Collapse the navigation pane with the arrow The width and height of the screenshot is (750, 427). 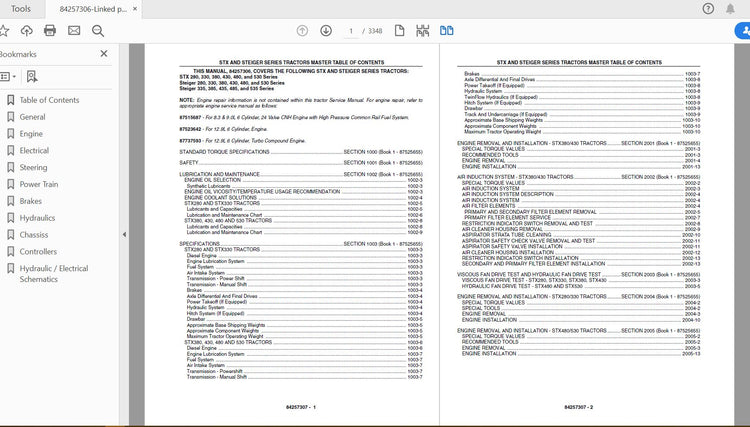(x=124, y=234)
